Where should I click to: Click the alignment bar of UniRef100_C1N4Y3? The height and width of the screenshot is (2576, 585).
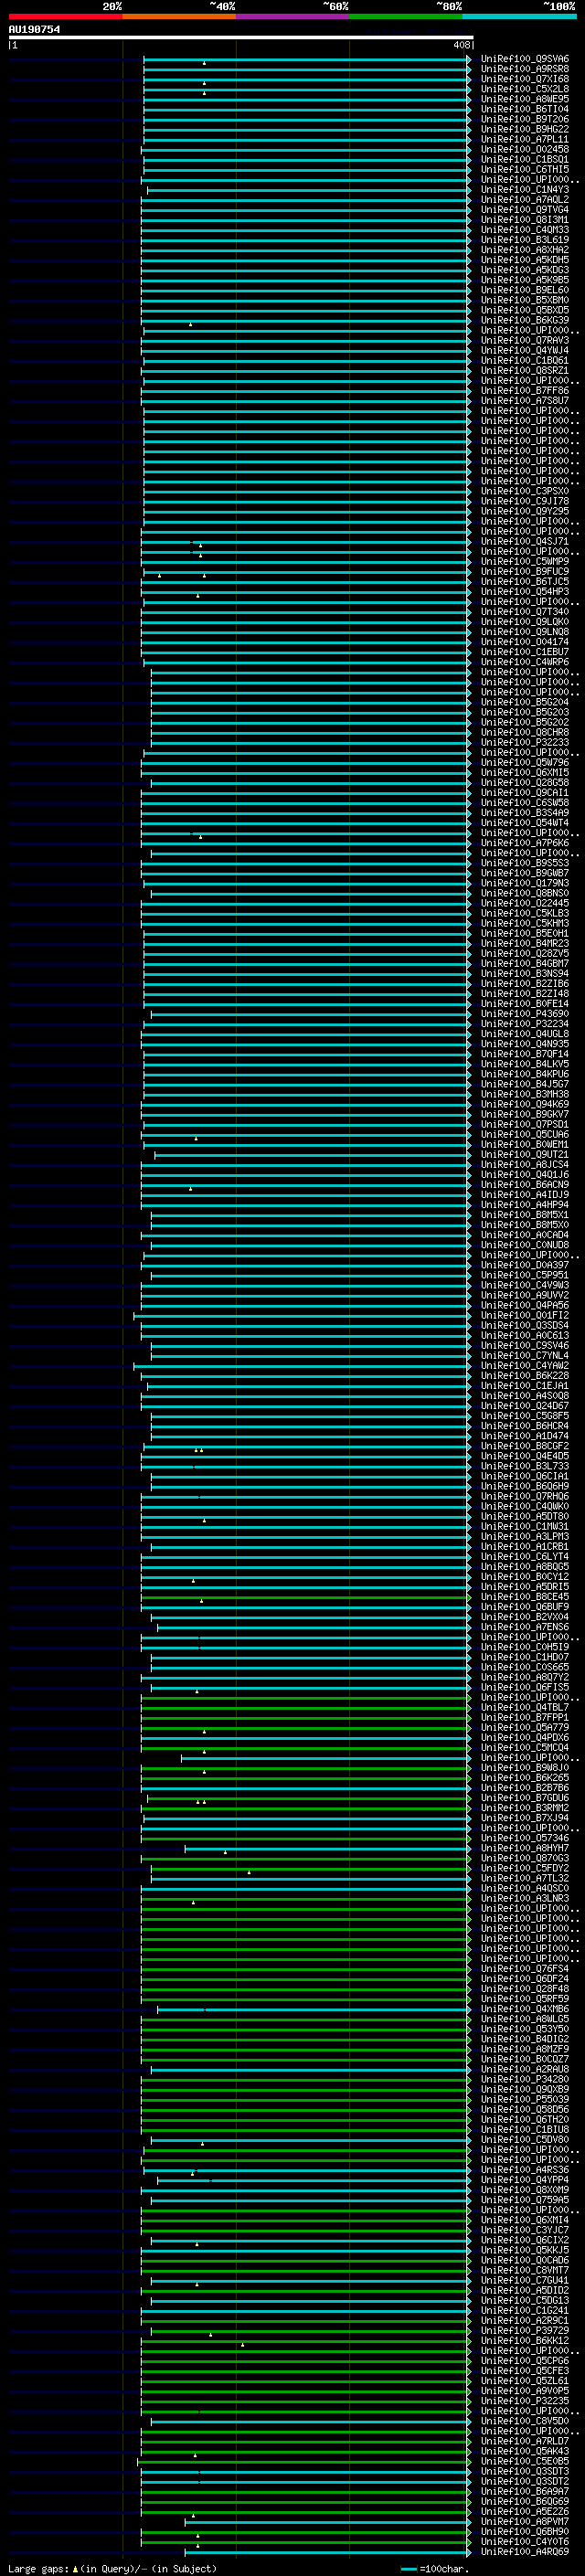coord(308,190)
